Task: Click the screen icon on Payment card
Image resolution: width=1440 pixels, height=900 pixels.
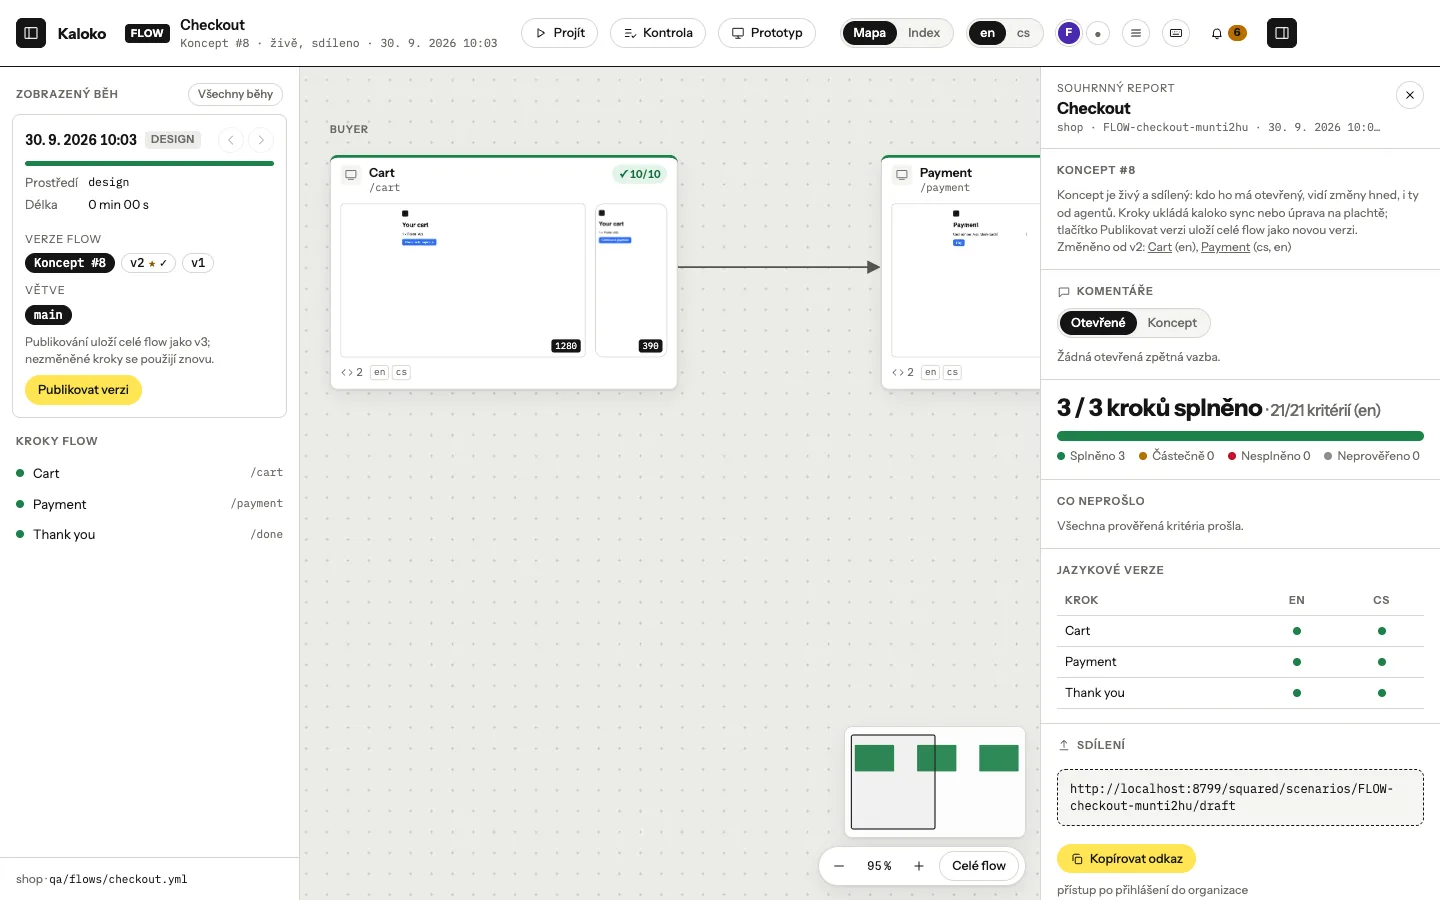Action: tap(902, 175)
